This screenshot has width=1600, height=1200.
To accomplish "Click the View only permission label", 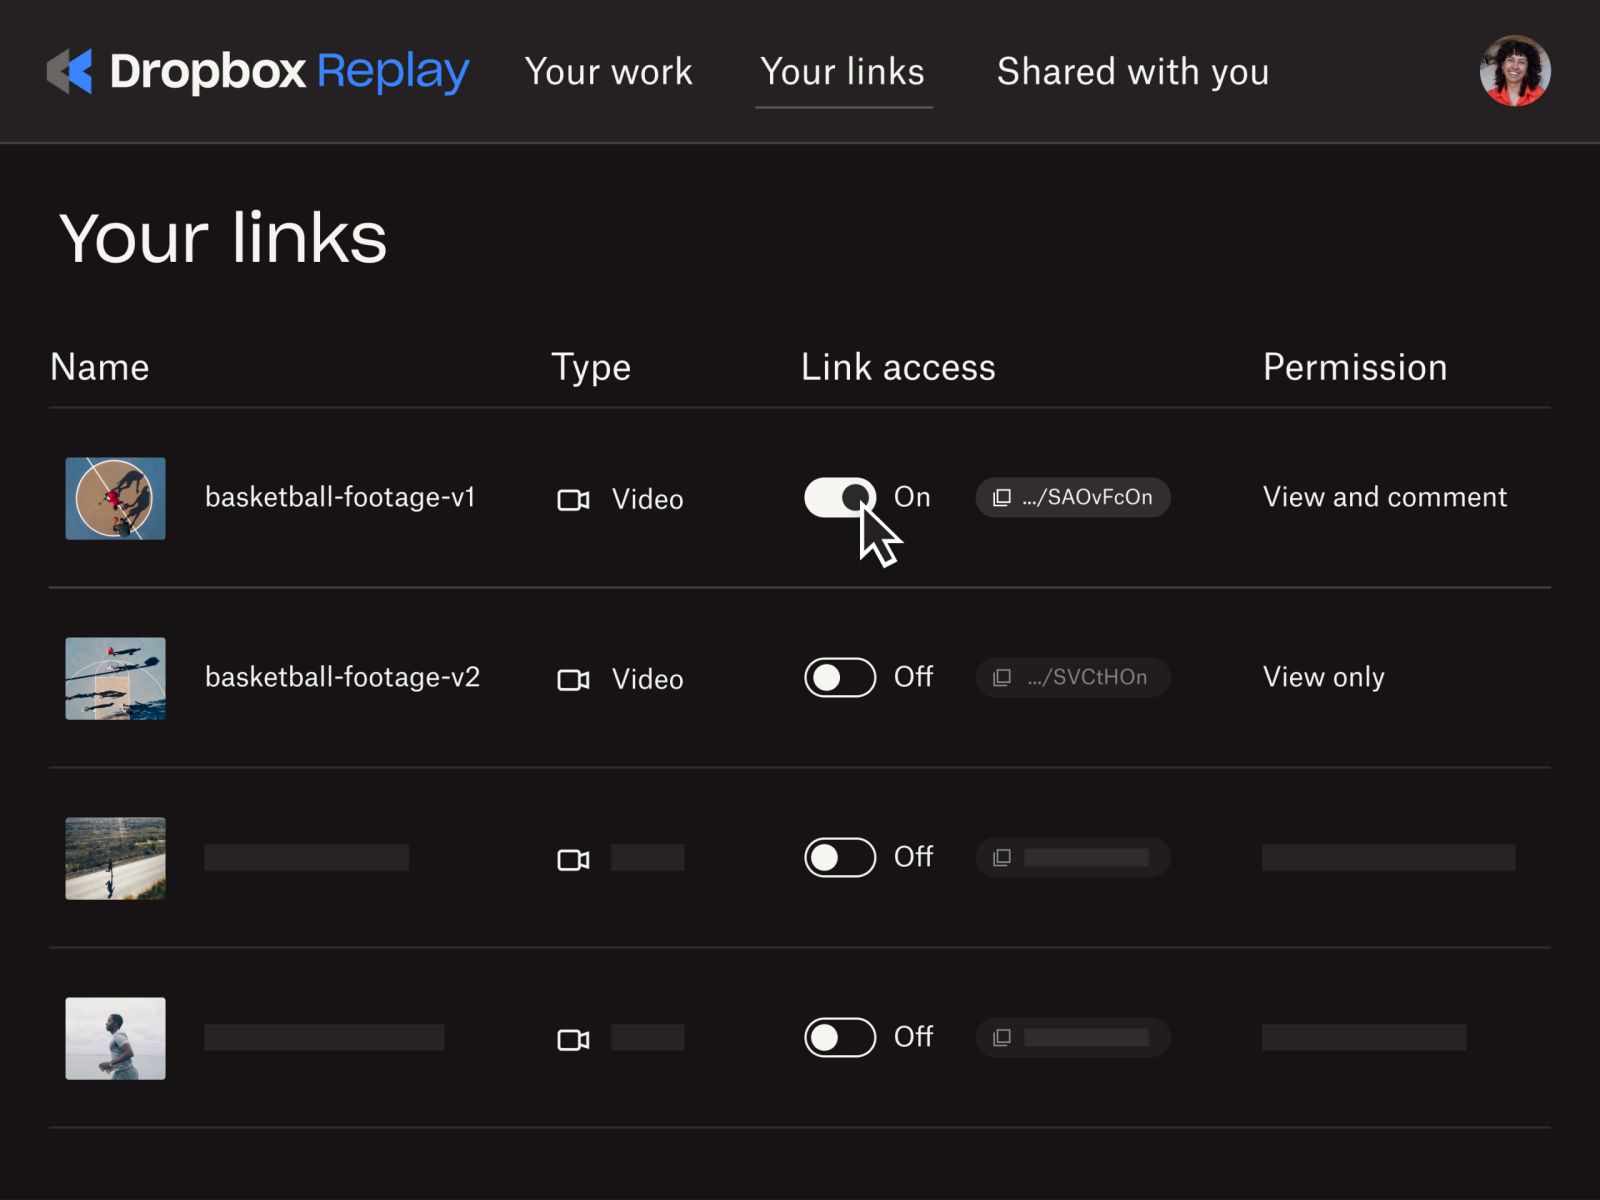I will tap(1323, 677).
